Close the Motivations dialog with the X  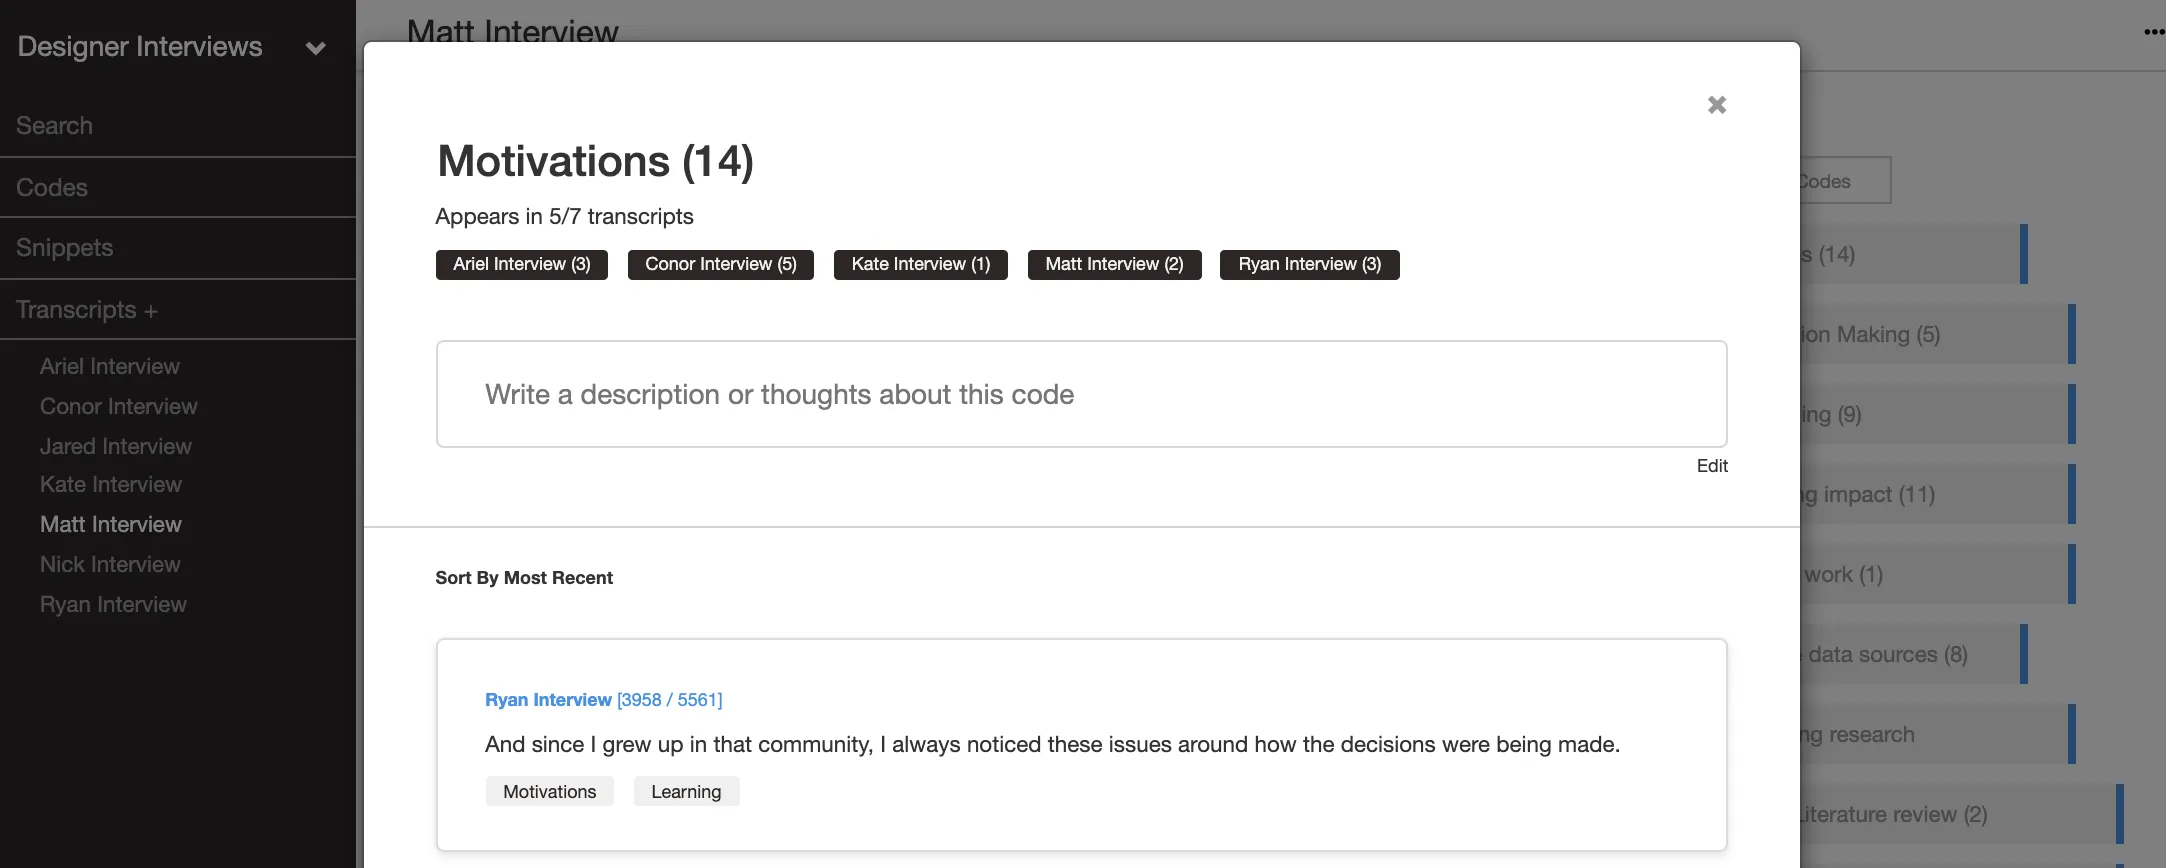(1716, 105)
